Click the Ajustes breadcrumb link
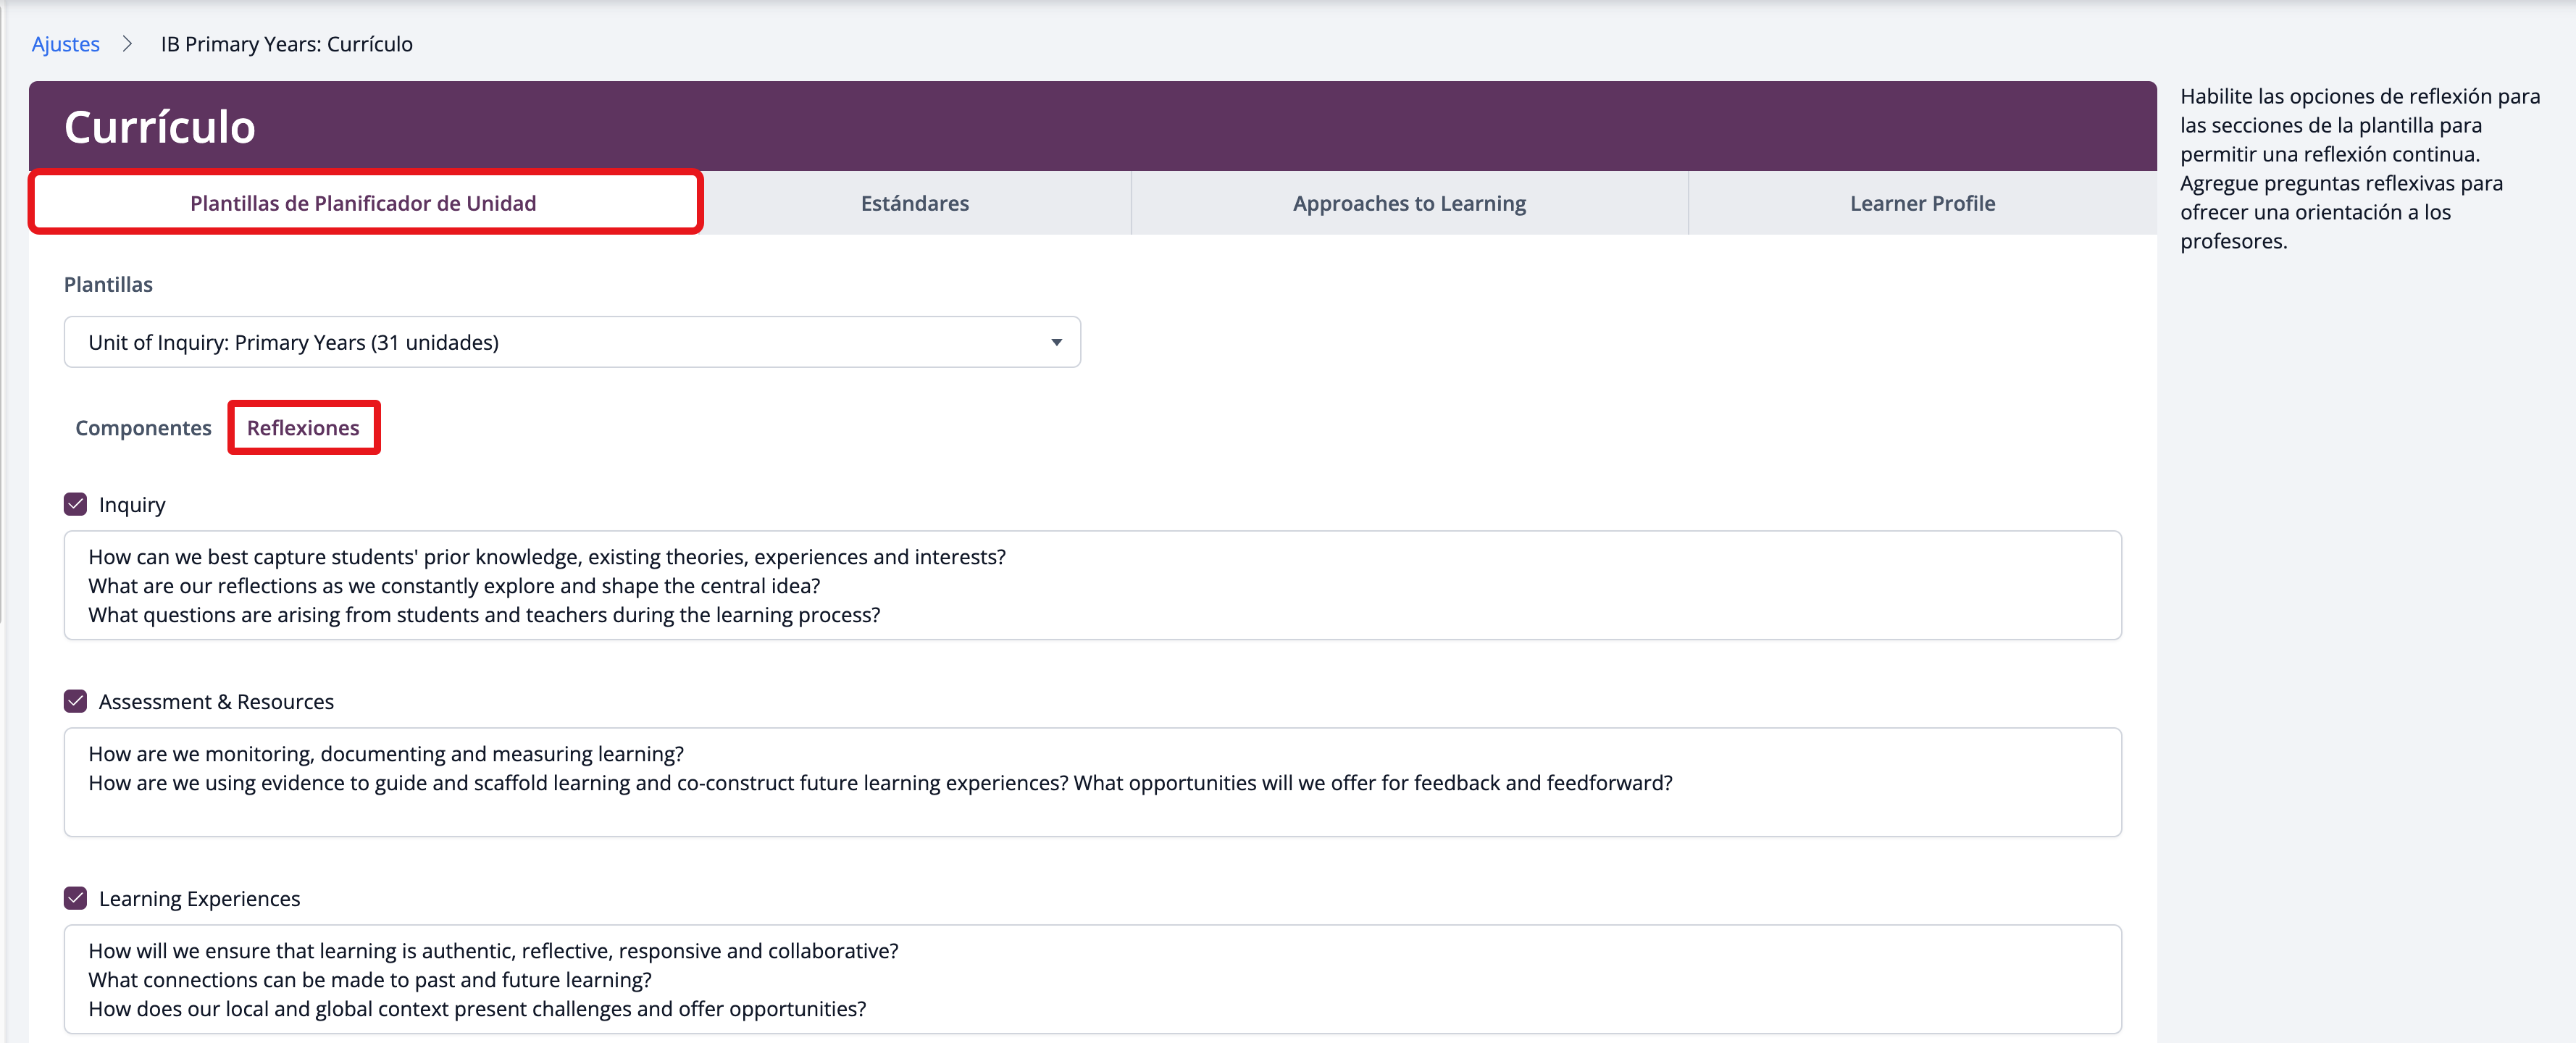 click(x=65, y=44)
